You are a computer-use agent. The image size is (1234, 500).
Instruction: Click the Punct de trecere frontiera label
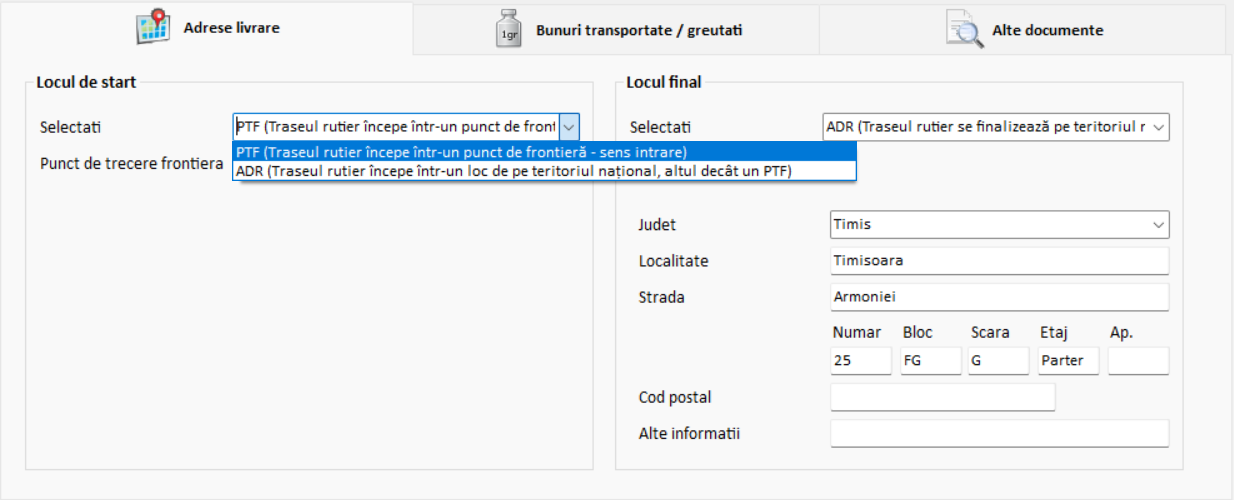[x=131, y=163]
